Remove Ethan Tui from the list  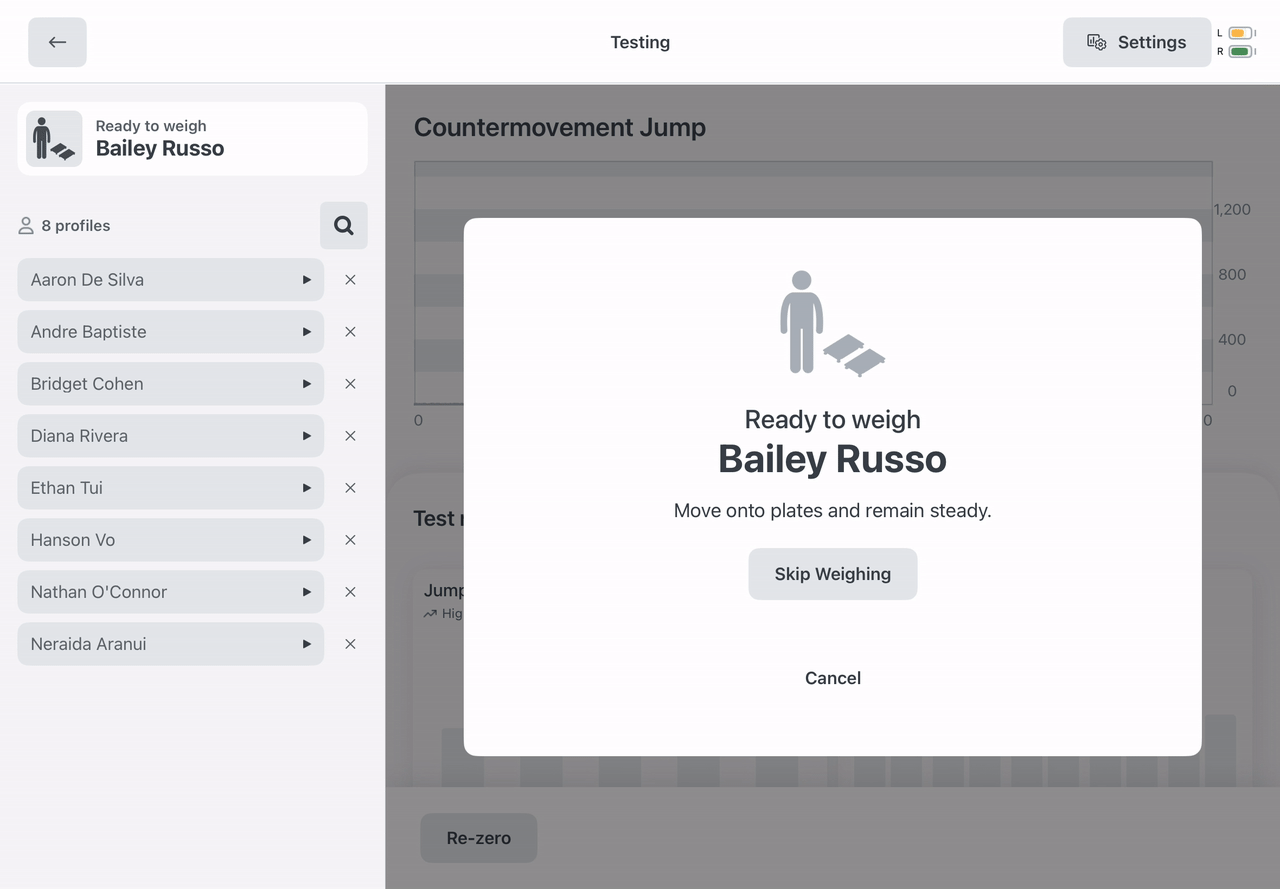point(350,488)
